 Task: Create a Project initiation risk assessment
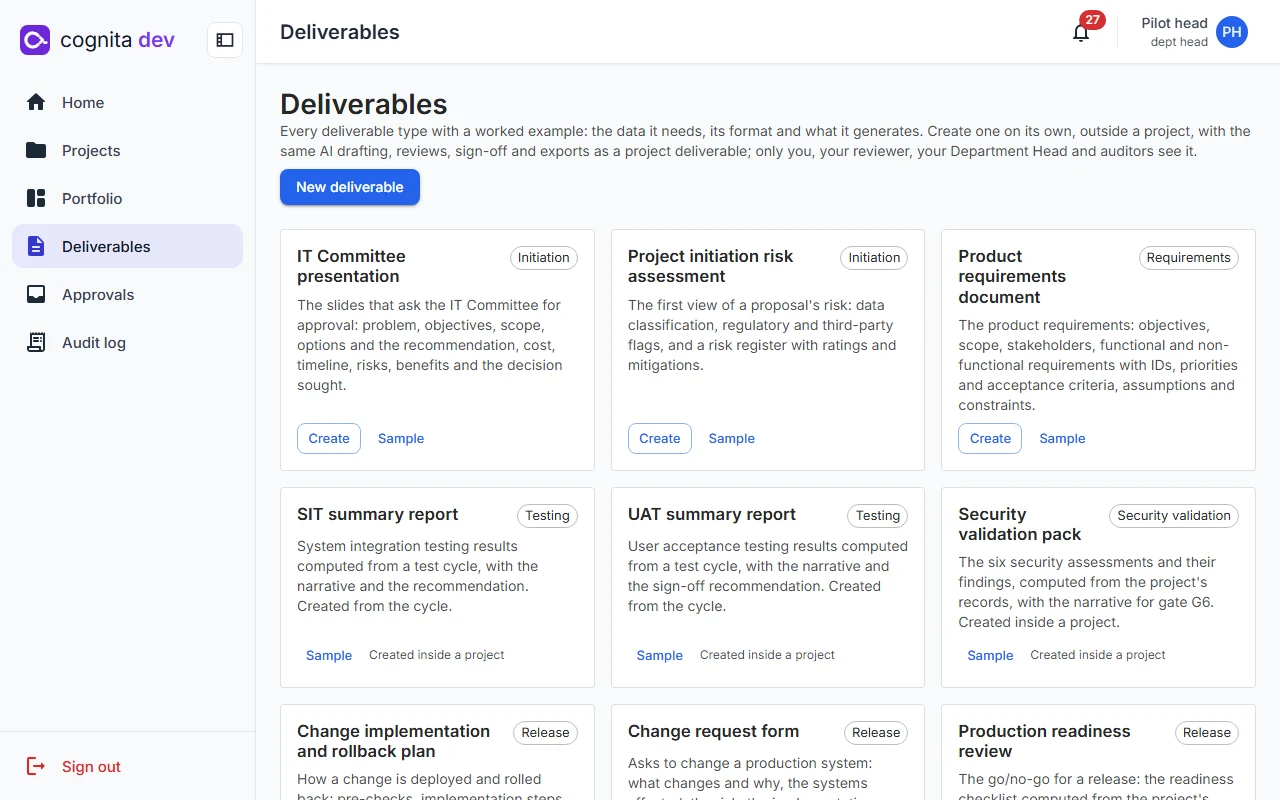point(660,438)
